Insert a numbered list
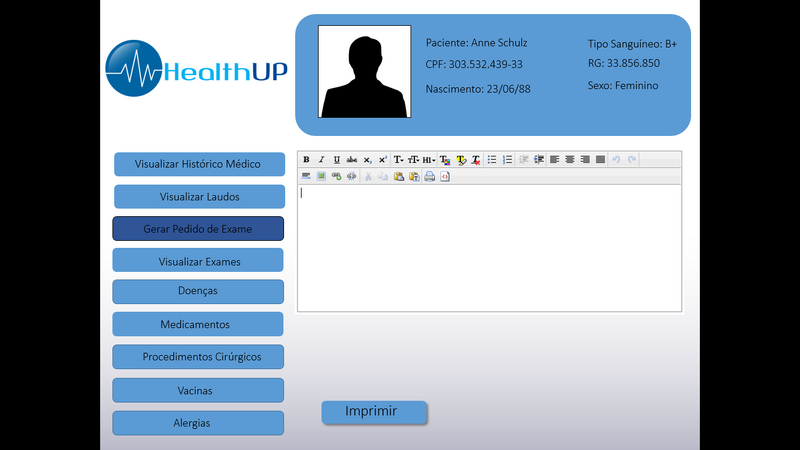 [507, 160]
